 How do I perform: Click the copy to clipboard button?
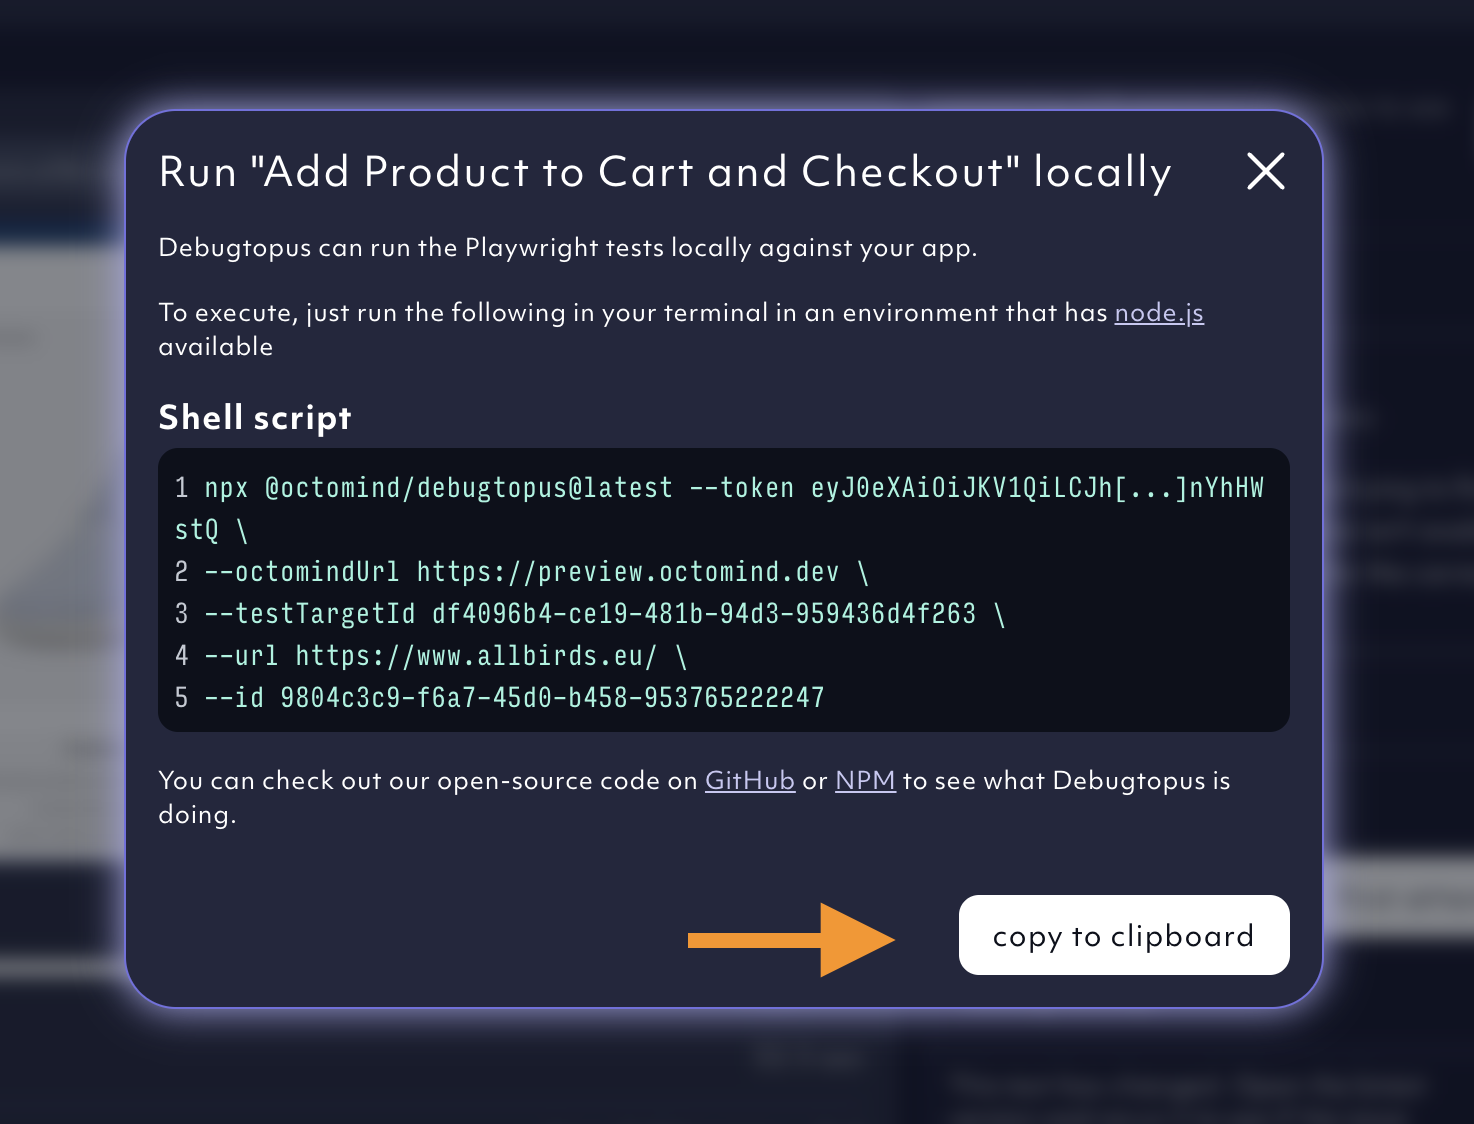(1124, 935)
